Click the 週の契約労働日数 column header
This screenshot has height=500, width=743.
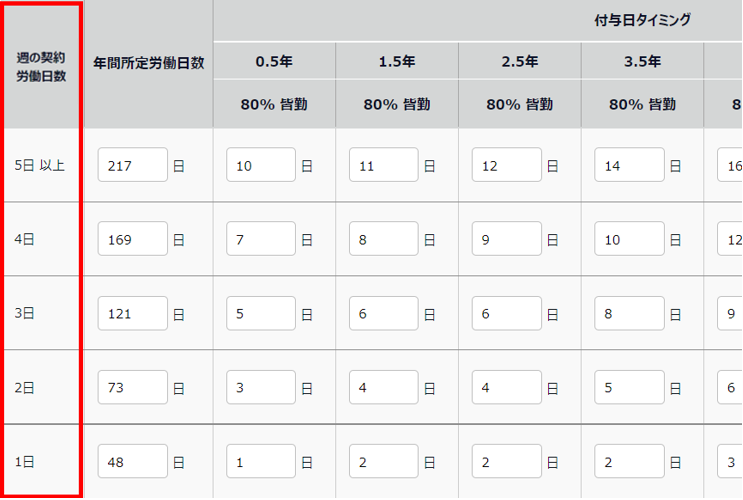point(41,66)
